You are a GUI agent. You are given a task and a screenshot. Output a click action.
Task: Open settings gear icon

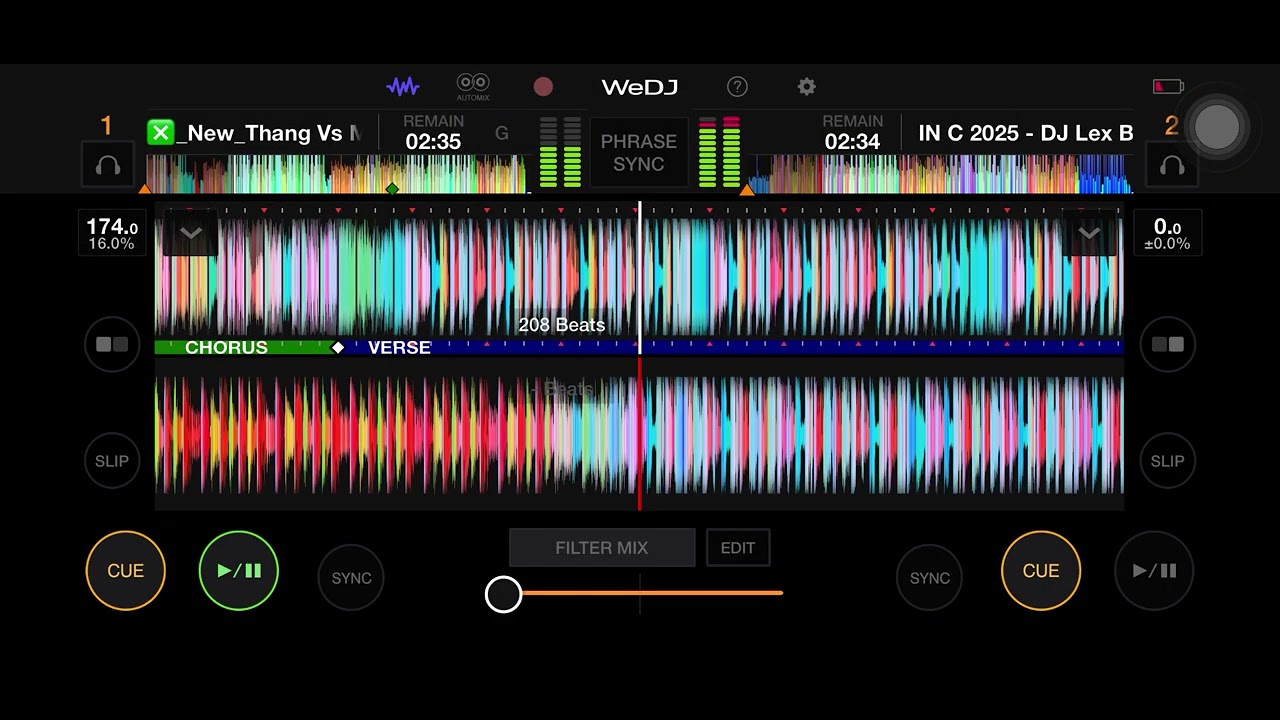coord(807,87)
